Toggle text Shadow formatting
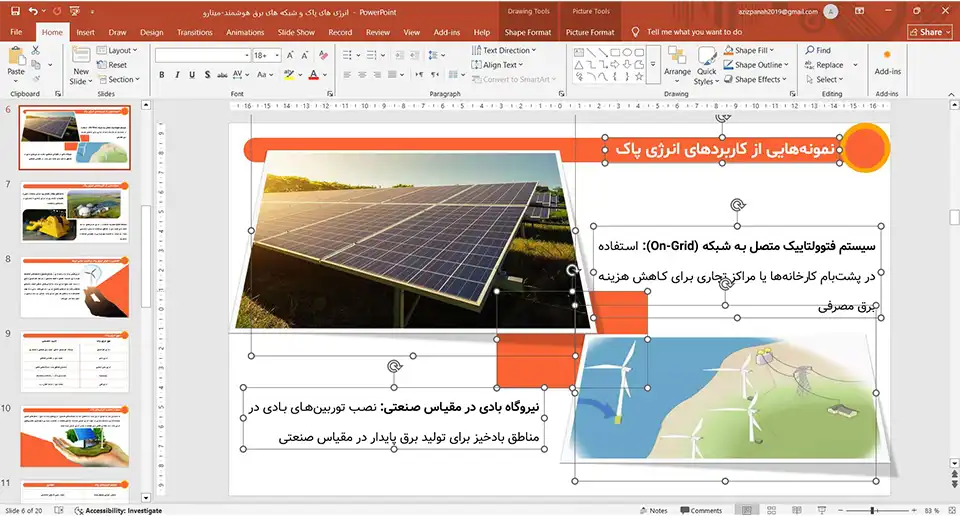Viewport: 960px width, 516px height. pyautogui.click(x=208, y=75)
